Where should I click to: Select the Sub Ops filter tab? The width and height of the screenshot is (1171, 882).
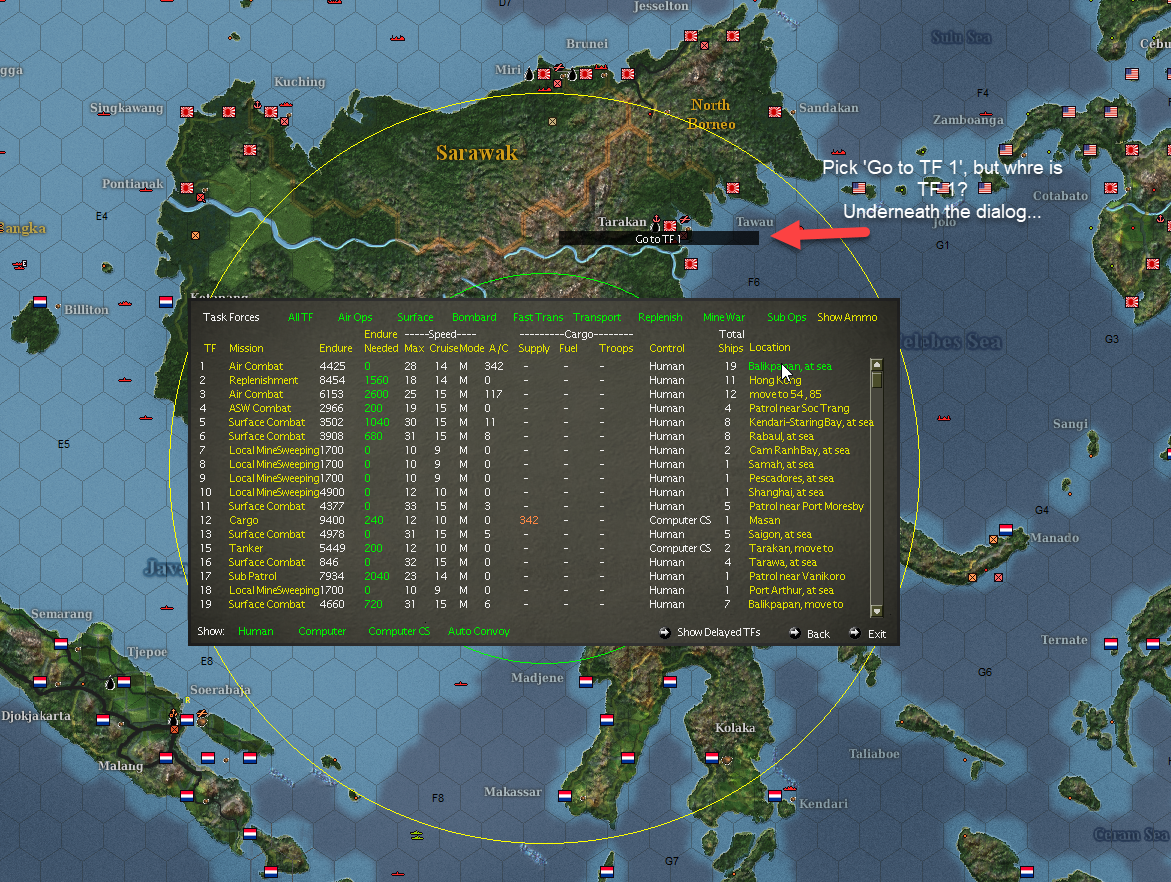[x=786, y=317]
